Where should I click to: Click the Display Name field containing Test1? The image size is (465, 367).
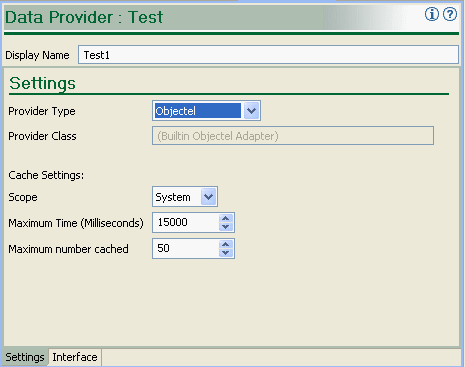(268, 55)
